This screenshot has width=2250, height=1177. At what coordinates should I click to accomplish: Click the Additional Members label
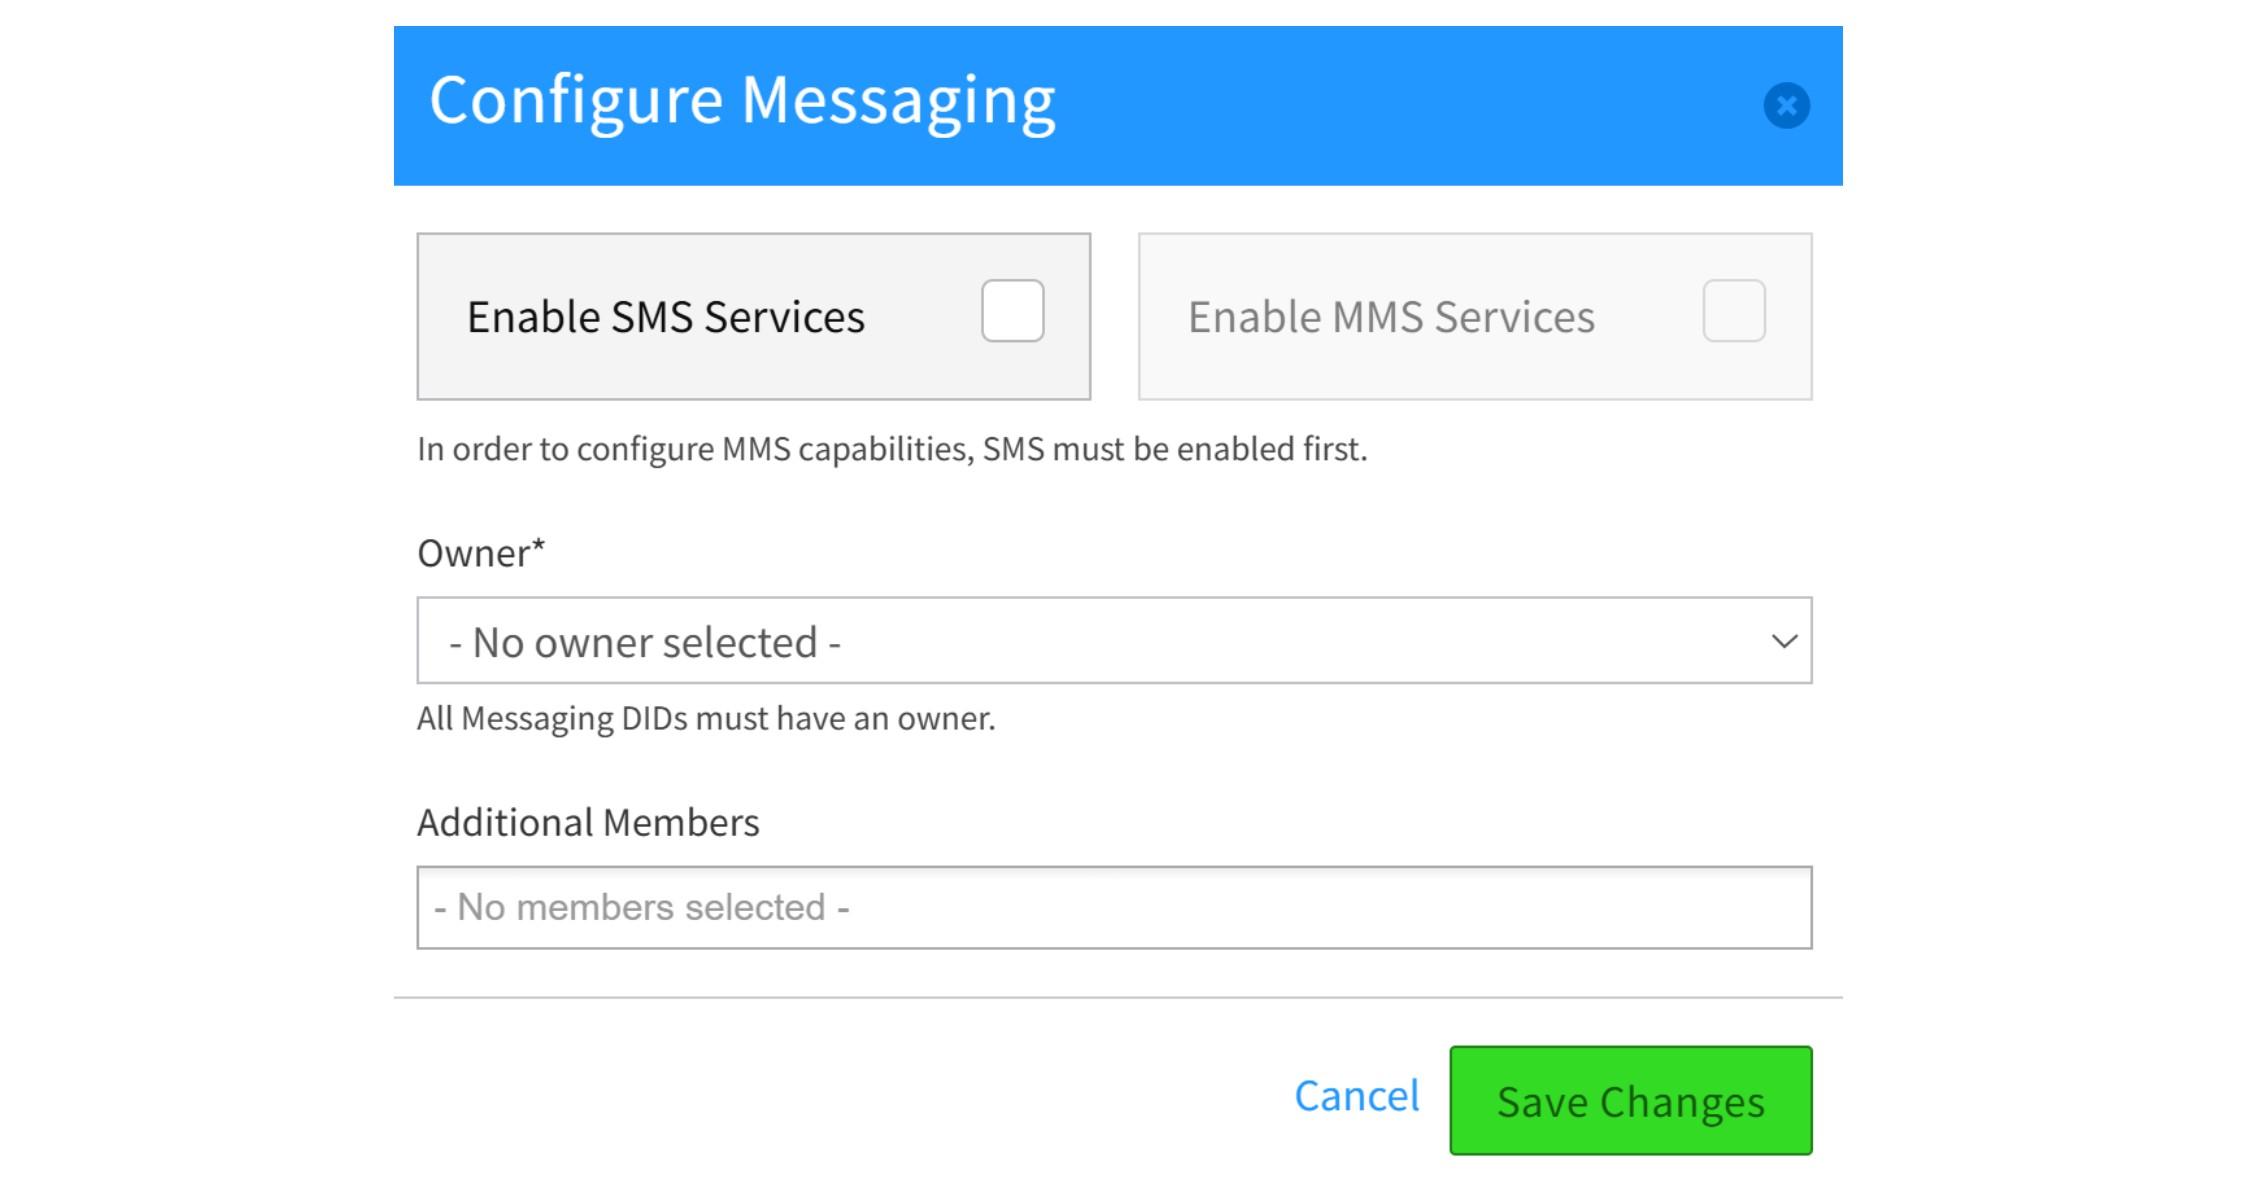point(588,822)
